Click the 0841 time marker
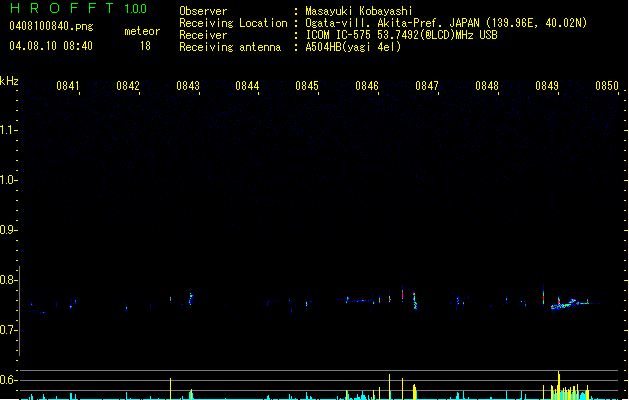This screenshot has height=400, width=629. (x=67, y=86)
